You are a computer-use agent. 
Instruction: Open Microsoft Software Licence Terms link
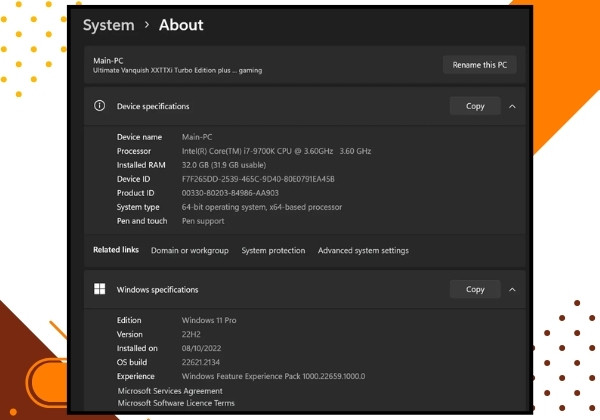176,403
